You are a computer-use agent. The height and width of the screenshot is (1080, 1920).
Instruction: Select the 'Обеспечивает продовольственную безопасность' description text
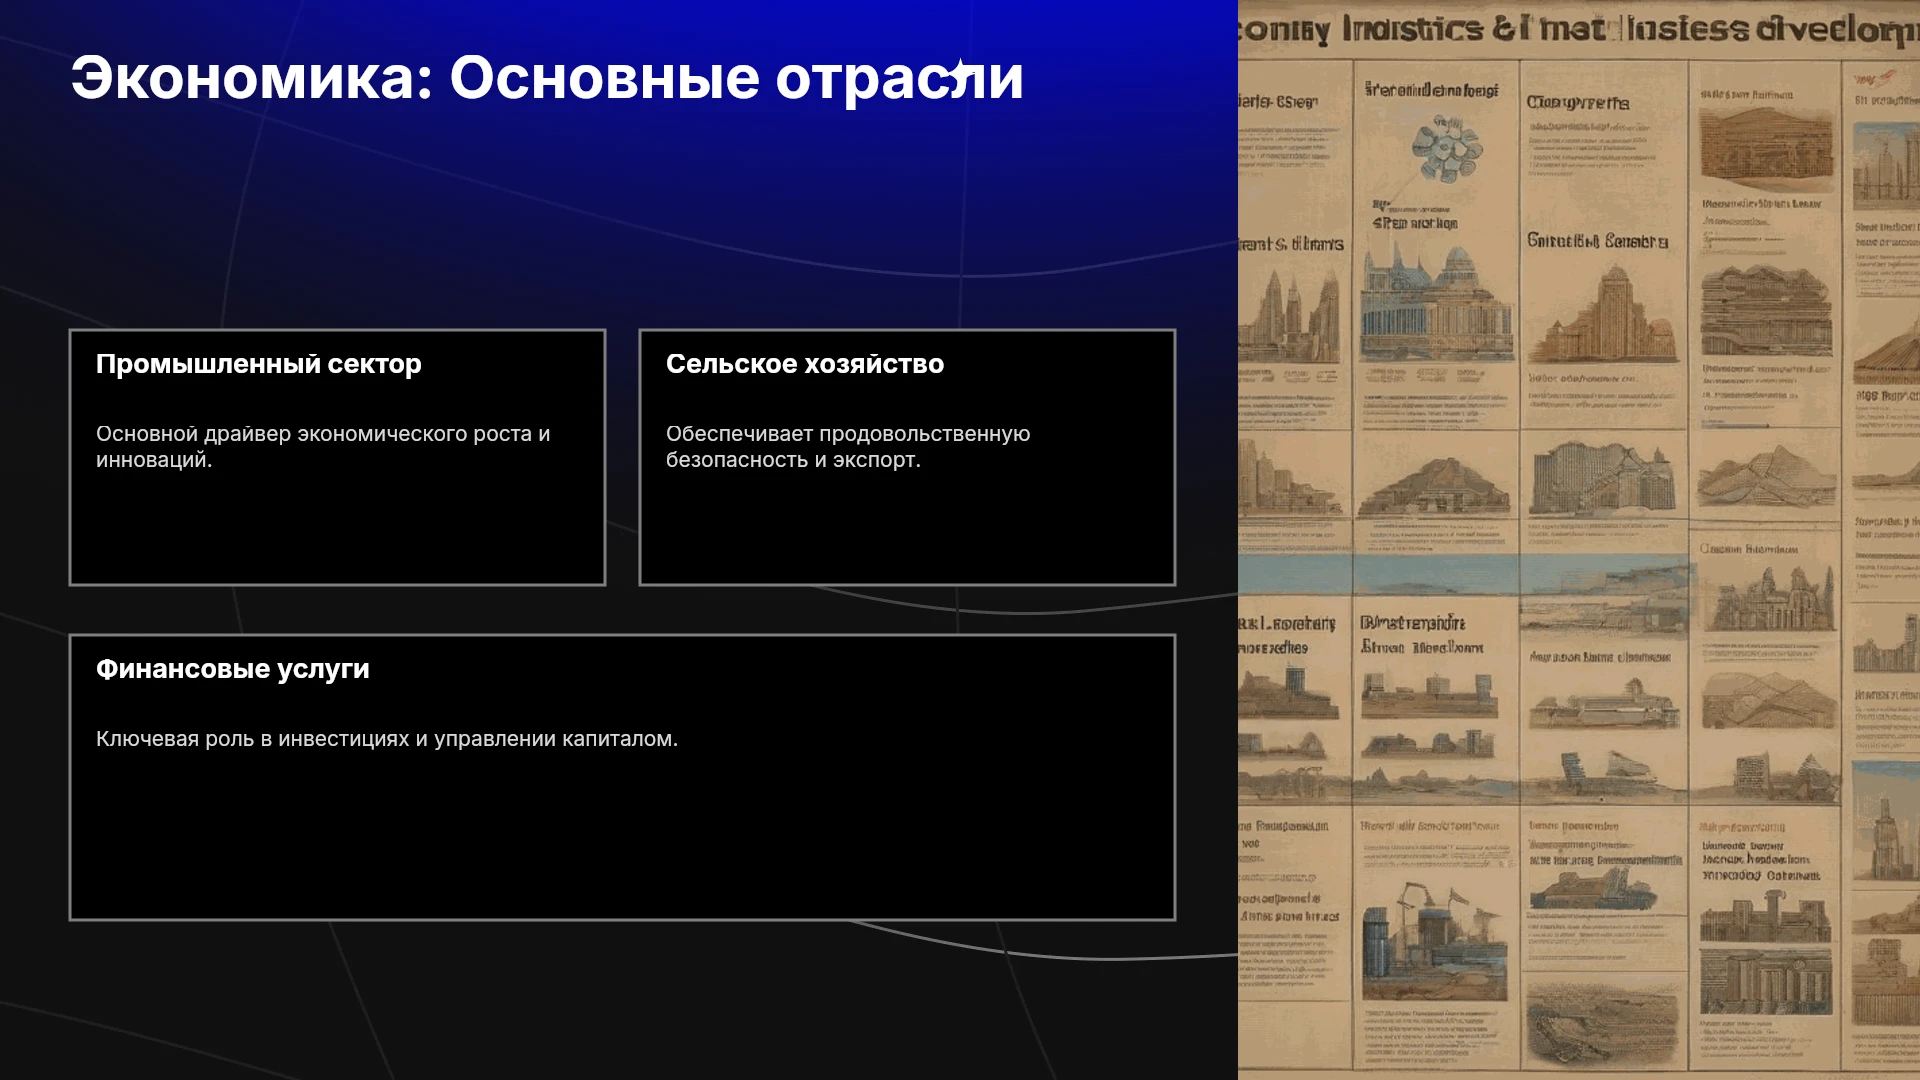coord(848,447)
